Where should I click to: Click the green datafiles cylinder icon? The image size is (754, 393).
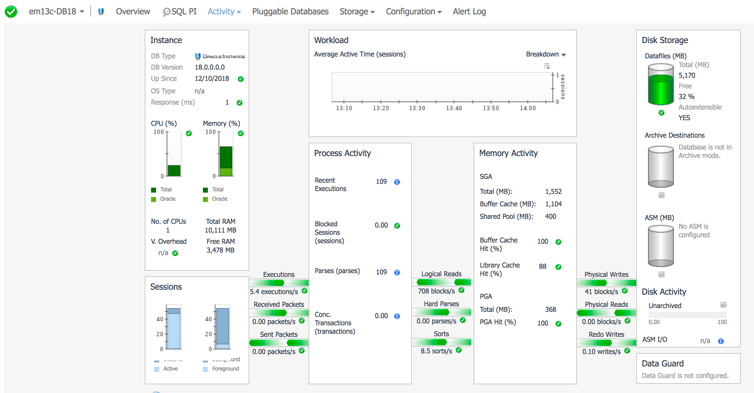click(661, 85)
